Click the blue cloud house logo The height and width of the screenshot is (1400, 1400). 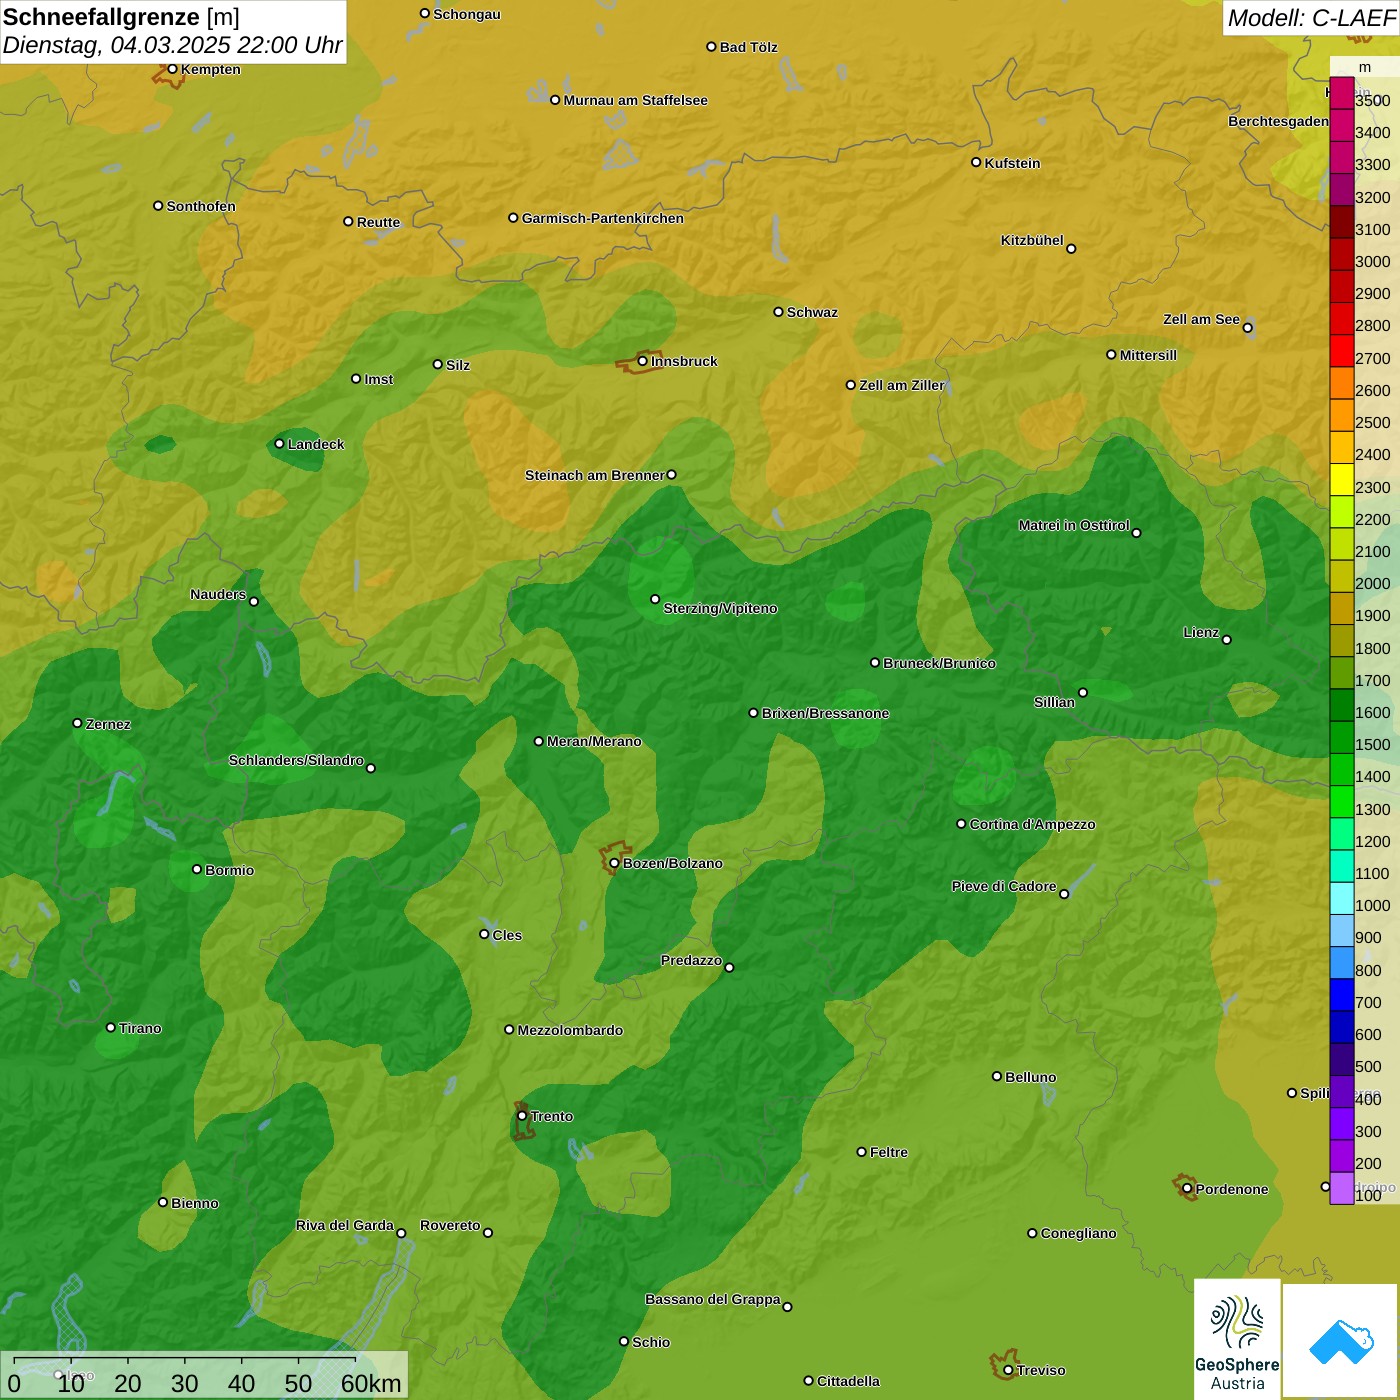pyautogui.click(x=1341, y=1341)
